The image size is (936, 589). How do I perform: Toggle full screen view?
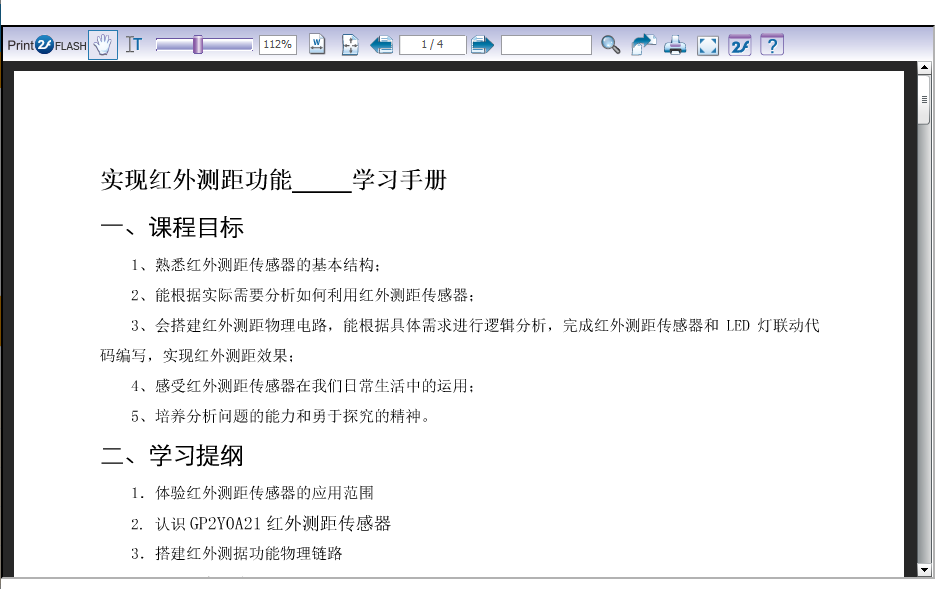coord(708,45)
